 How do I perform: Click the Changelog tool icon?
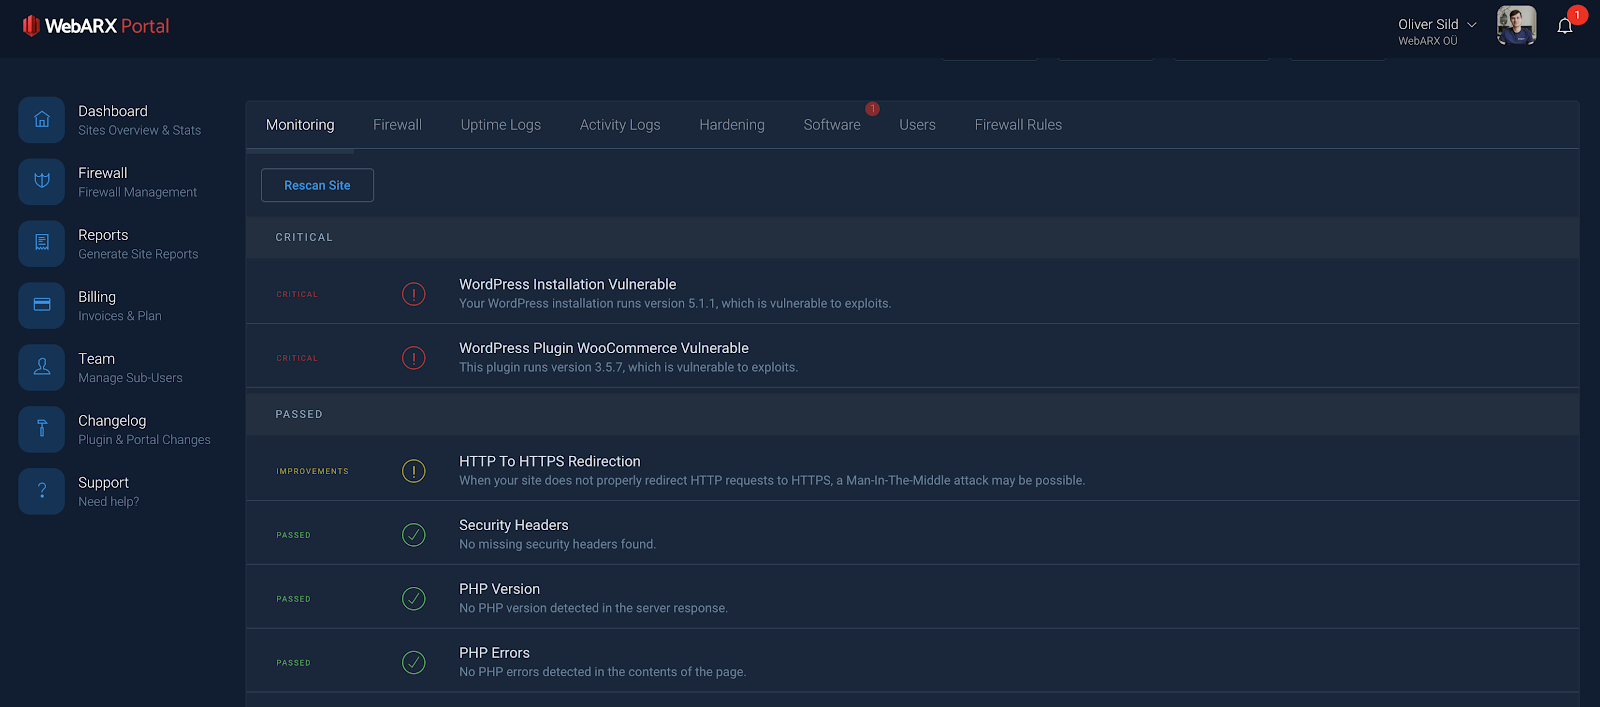coord(42,430)
